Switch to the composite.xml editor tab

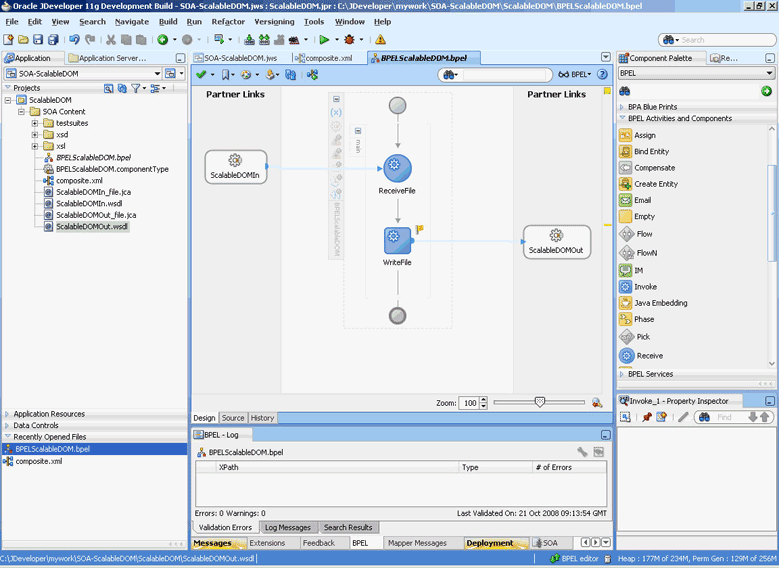(328, 58)
